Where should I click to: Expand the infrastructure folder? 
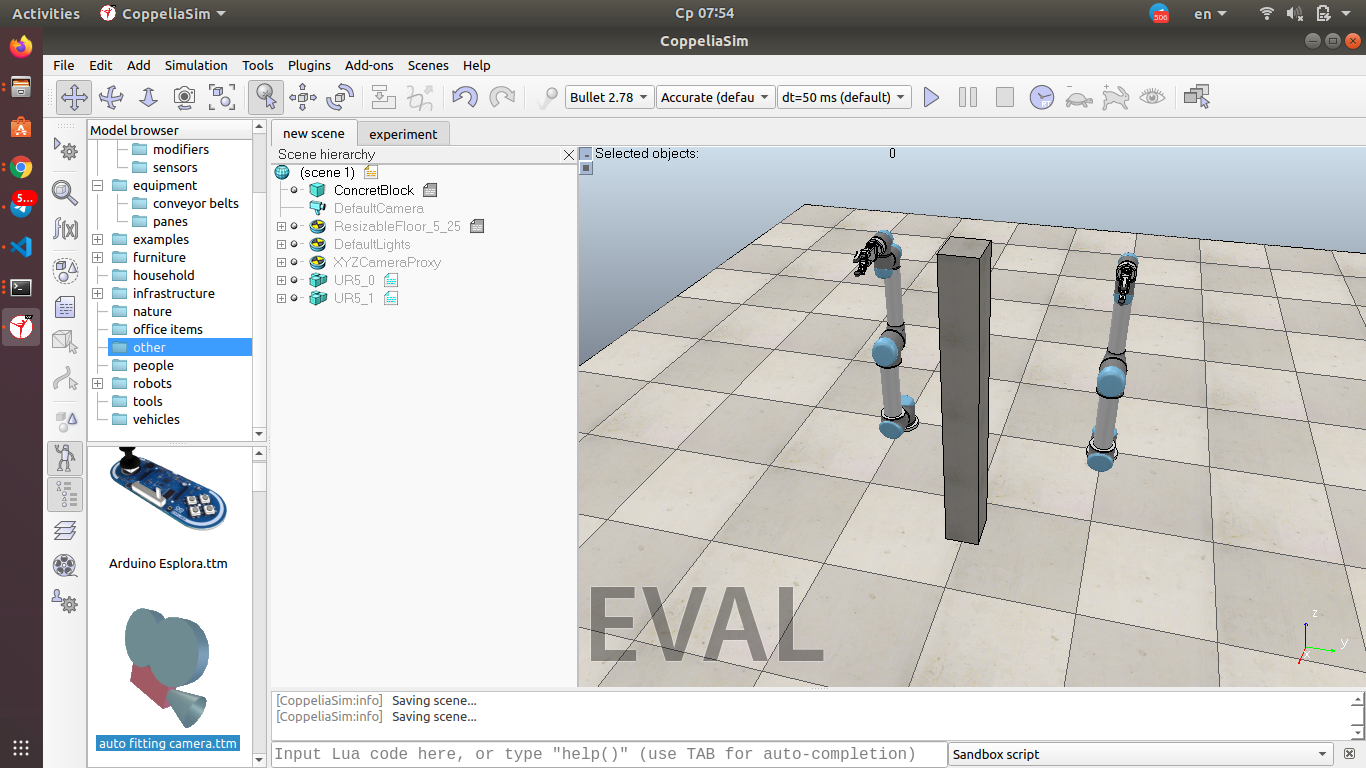(x=97, y=293)
